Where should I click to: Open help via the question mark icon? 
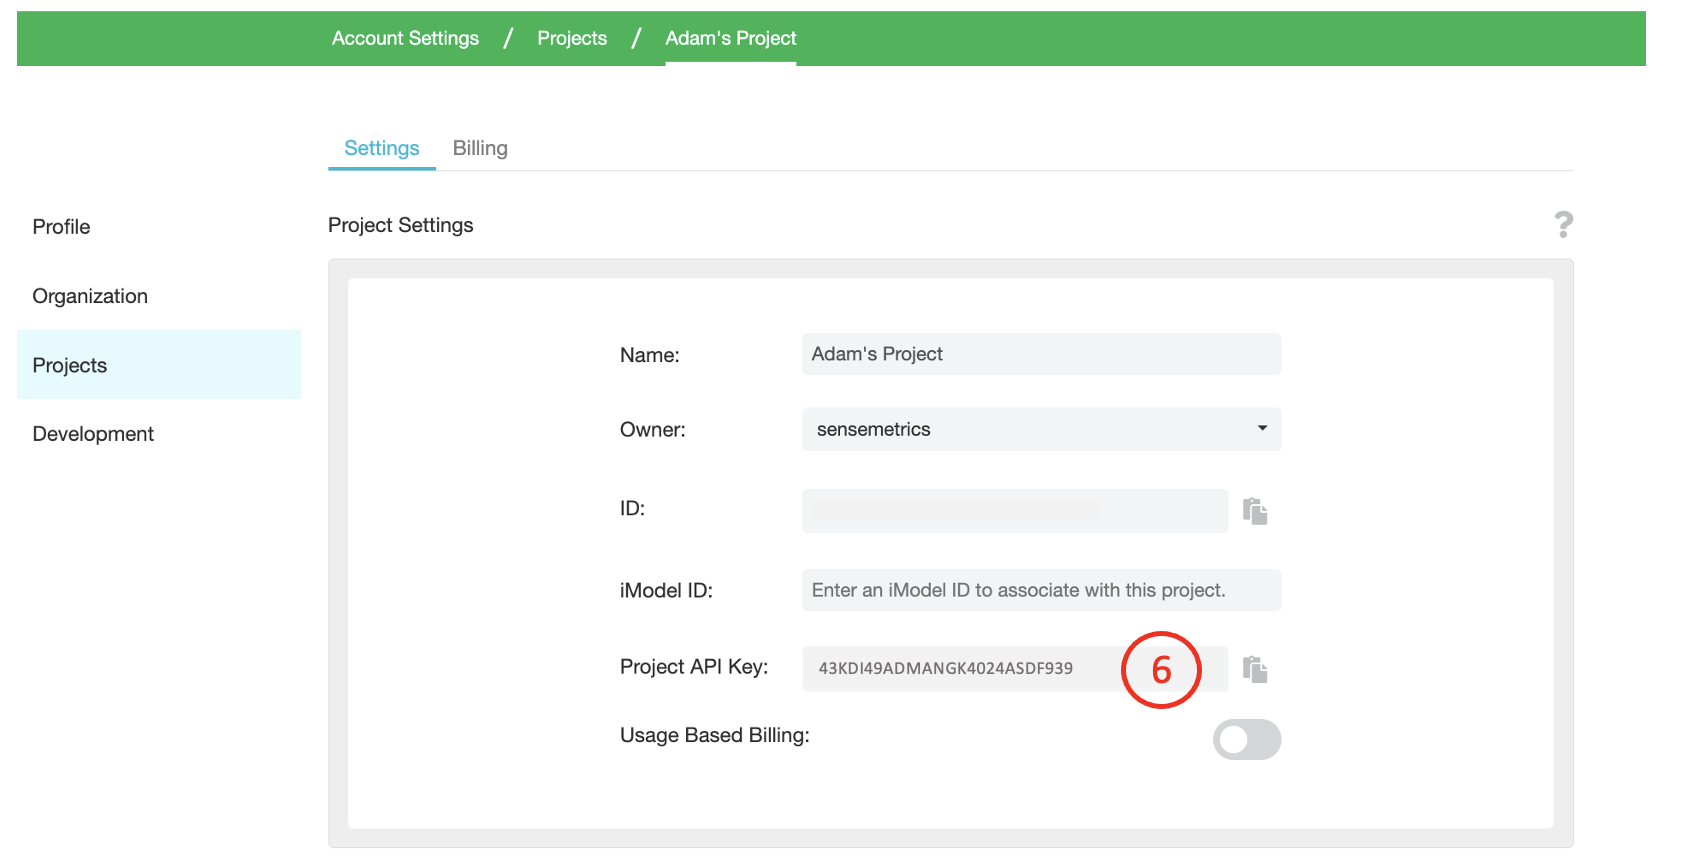(x=1563, y=225)
